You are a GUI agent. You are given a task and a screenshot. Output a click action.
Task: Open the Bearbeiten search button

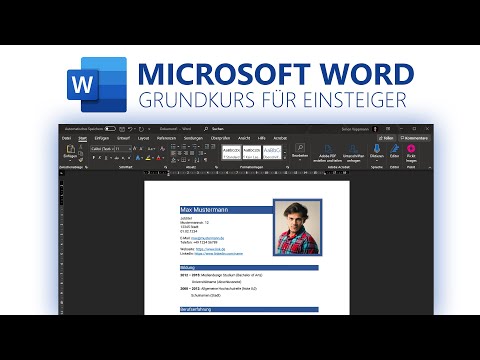click(x=300, y=151)
